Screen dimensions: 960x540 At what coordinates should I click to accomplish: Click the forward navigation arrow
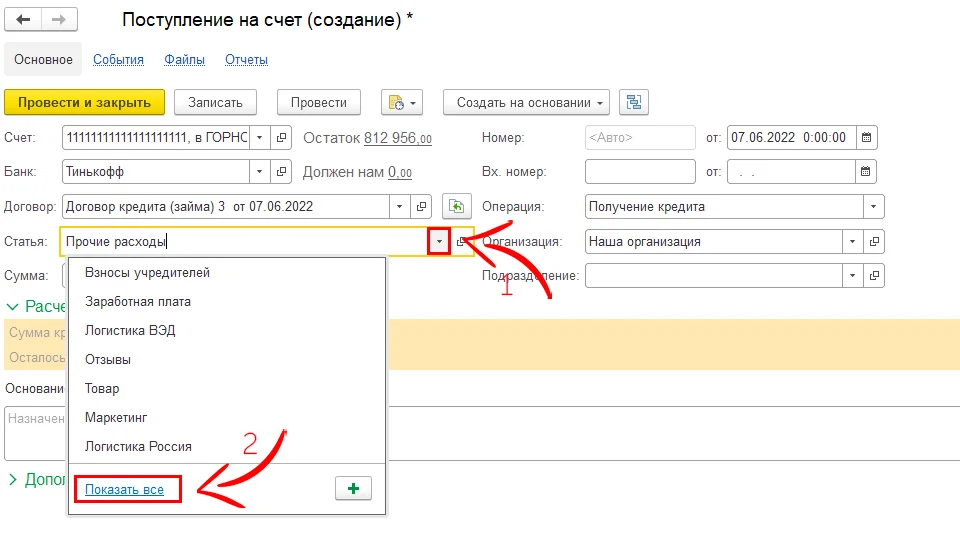[59, 20]
